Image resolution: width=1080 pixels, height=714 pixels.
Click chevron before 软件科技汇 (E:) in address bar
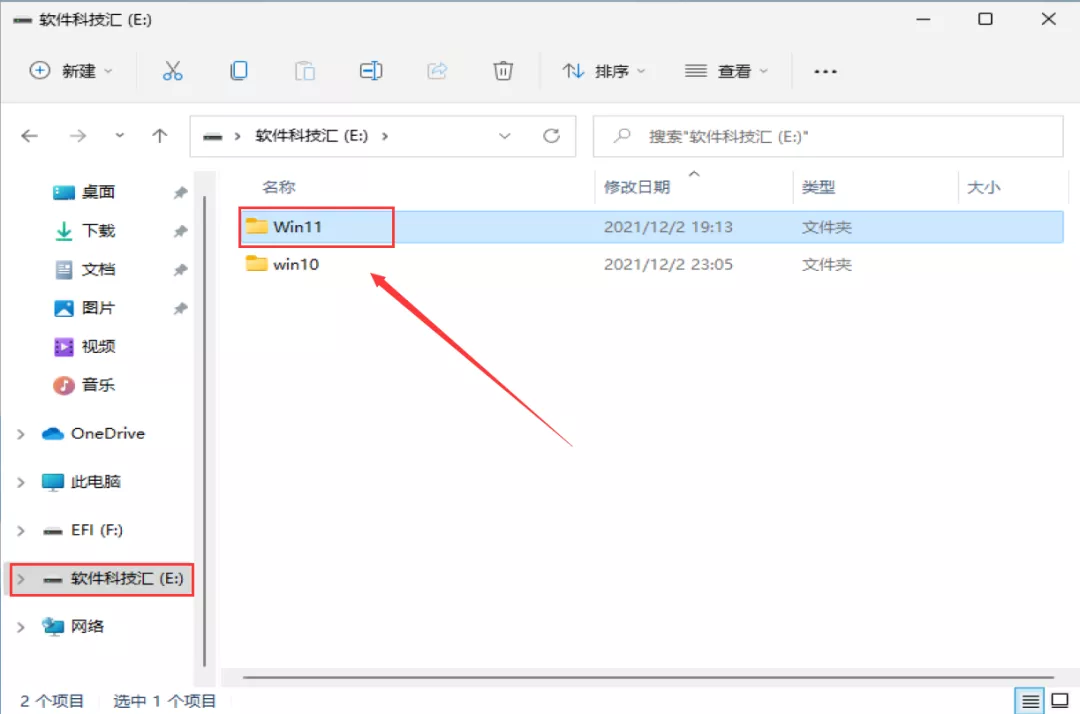coord(238,136)
